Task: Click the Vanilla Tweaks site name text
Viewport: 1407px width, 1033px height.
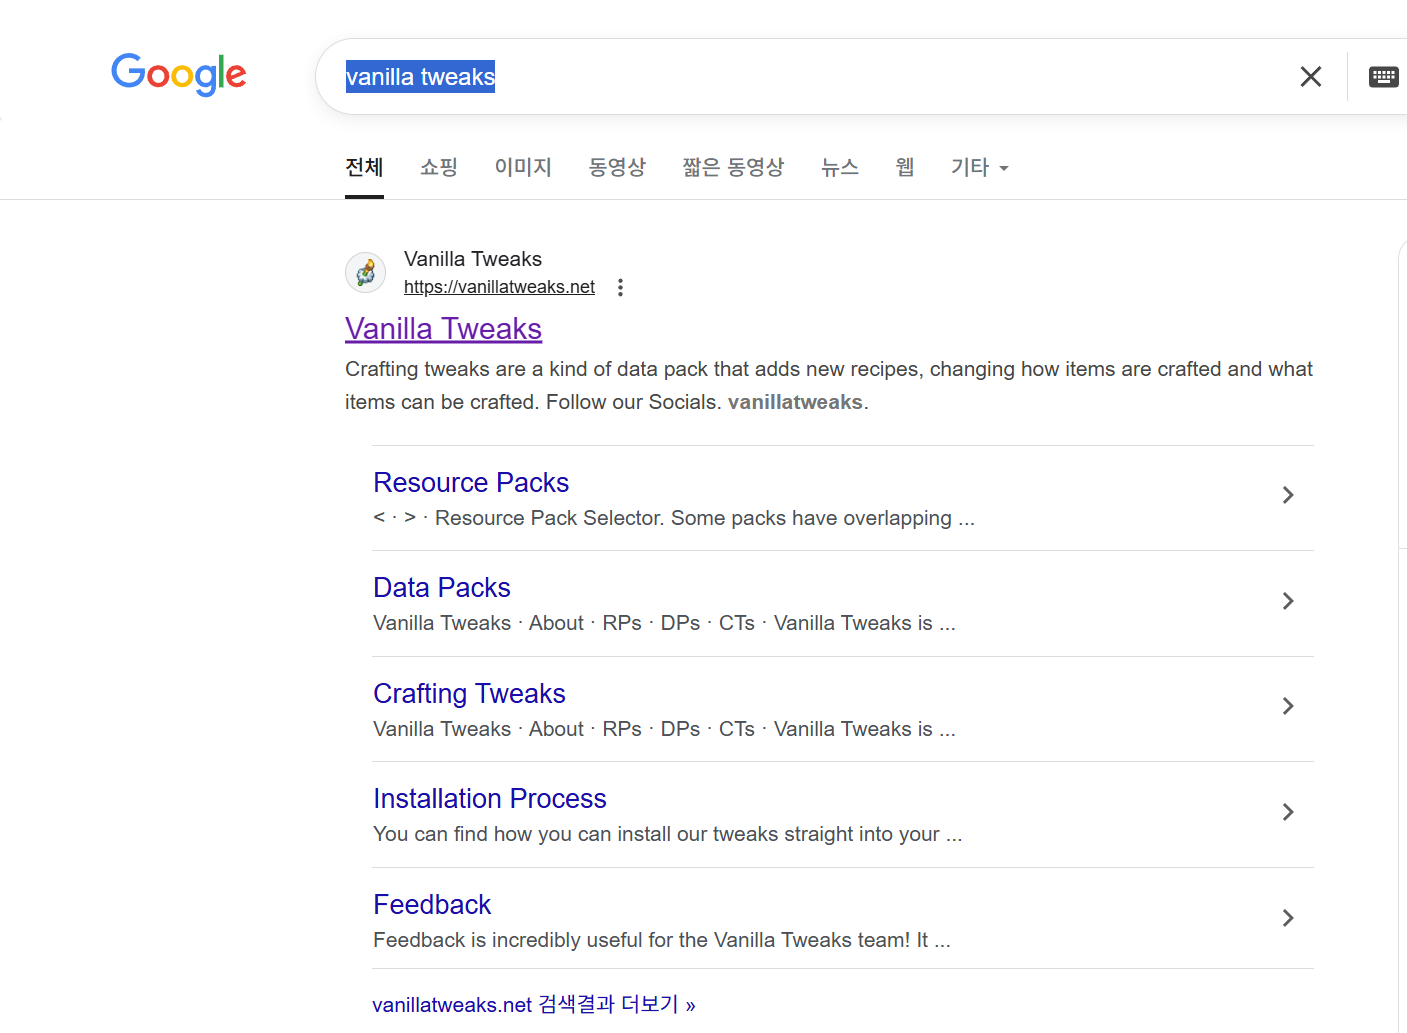Action: click(473, 259)
